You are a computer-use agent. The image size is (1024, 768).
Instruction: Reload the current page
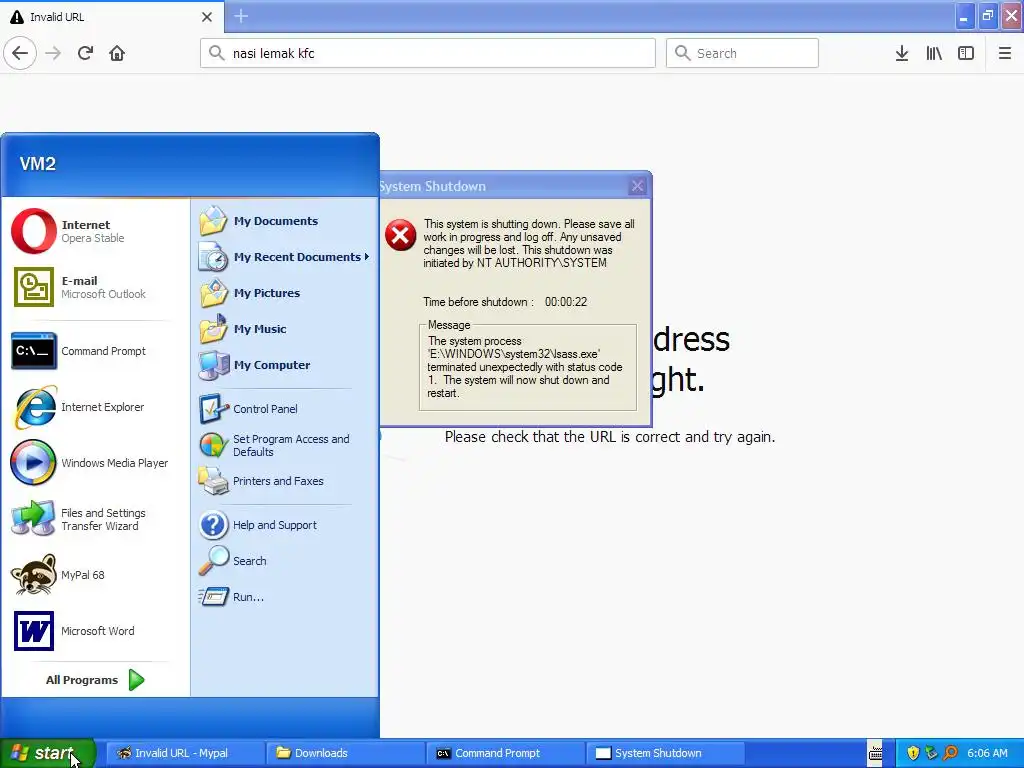click(x=85, y=53)
